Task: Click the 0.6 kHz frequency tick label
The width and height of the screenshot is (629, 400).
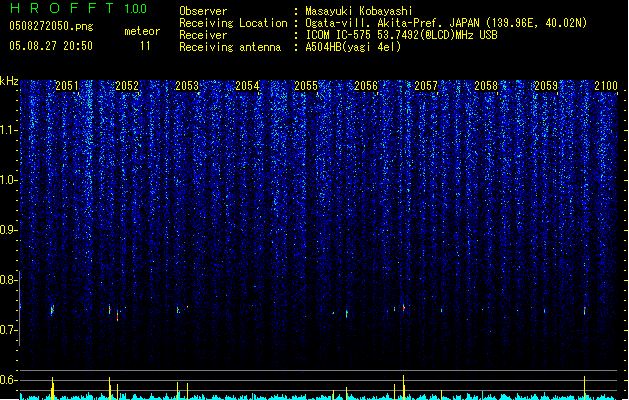Action: 8,380
